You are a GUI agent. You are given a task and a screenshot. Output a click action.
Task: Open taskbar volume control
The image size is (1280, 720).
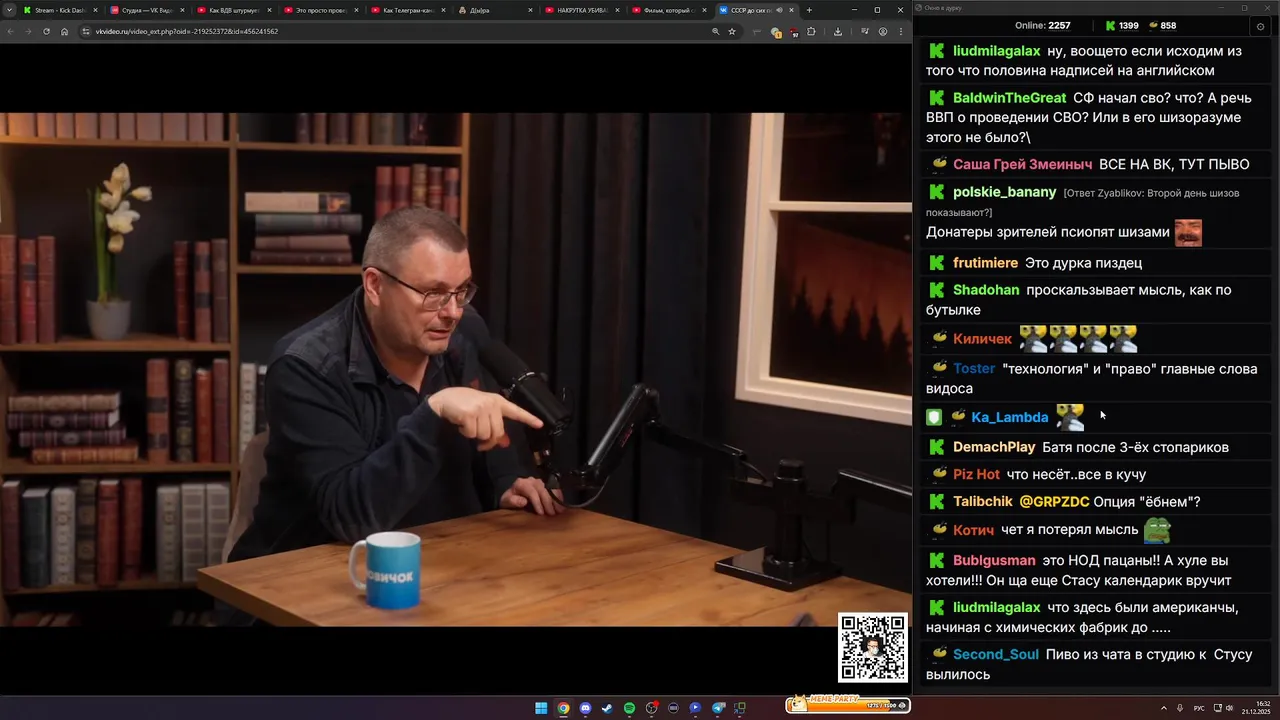click(1230, 708)
